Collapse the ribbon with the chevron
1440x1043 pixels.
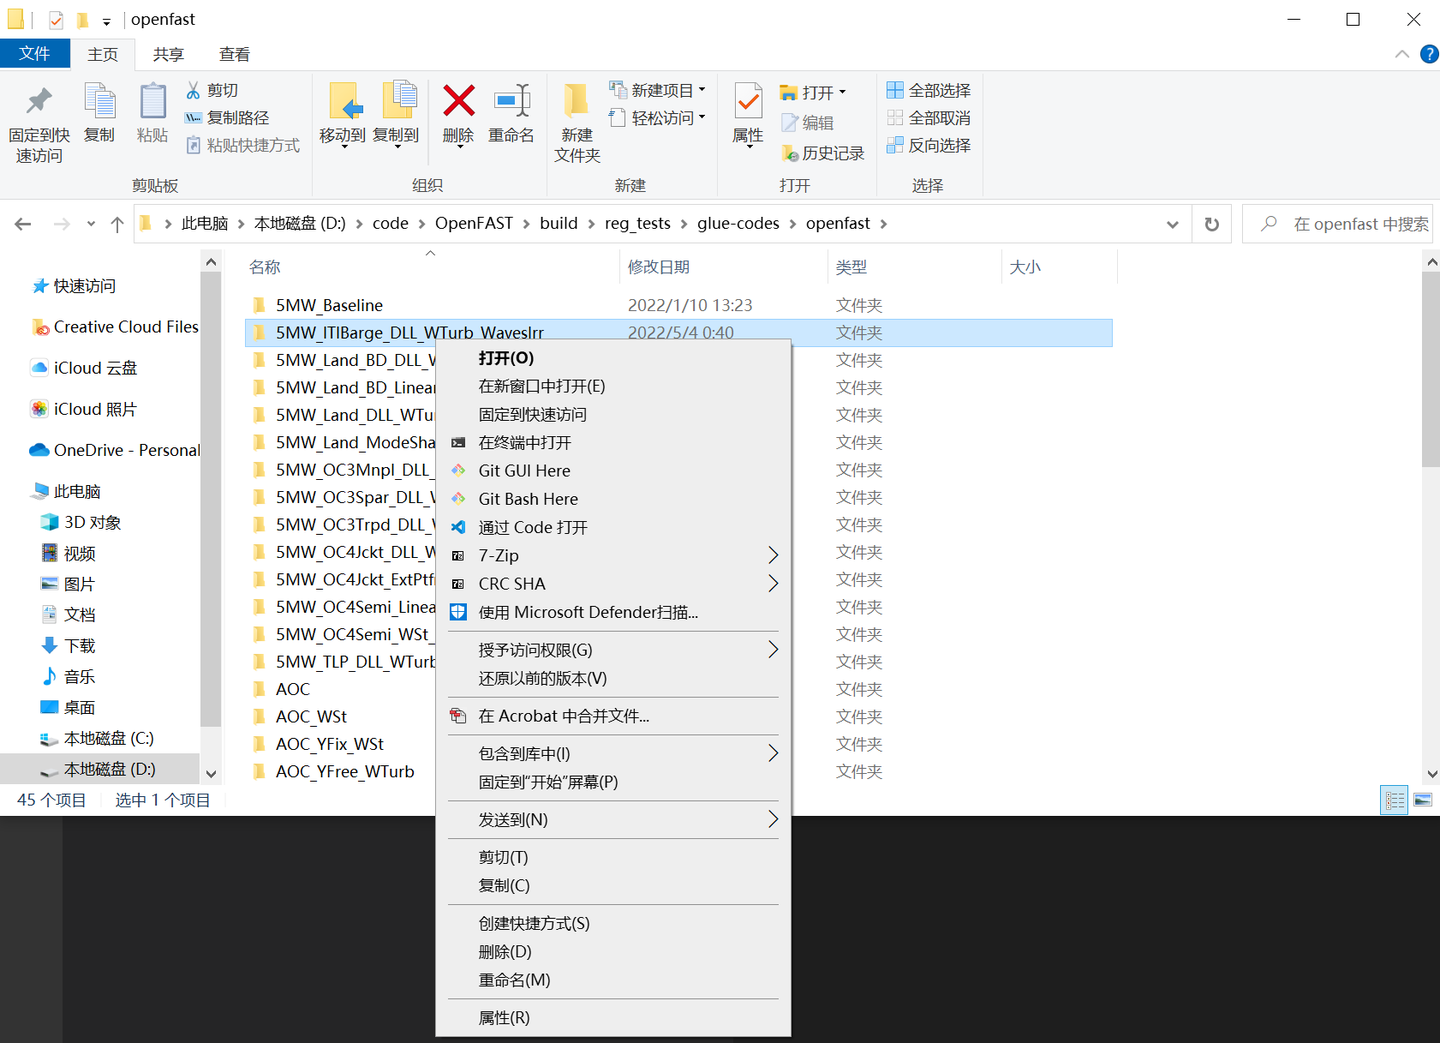pyautogui.click(x=1401, y=54)
